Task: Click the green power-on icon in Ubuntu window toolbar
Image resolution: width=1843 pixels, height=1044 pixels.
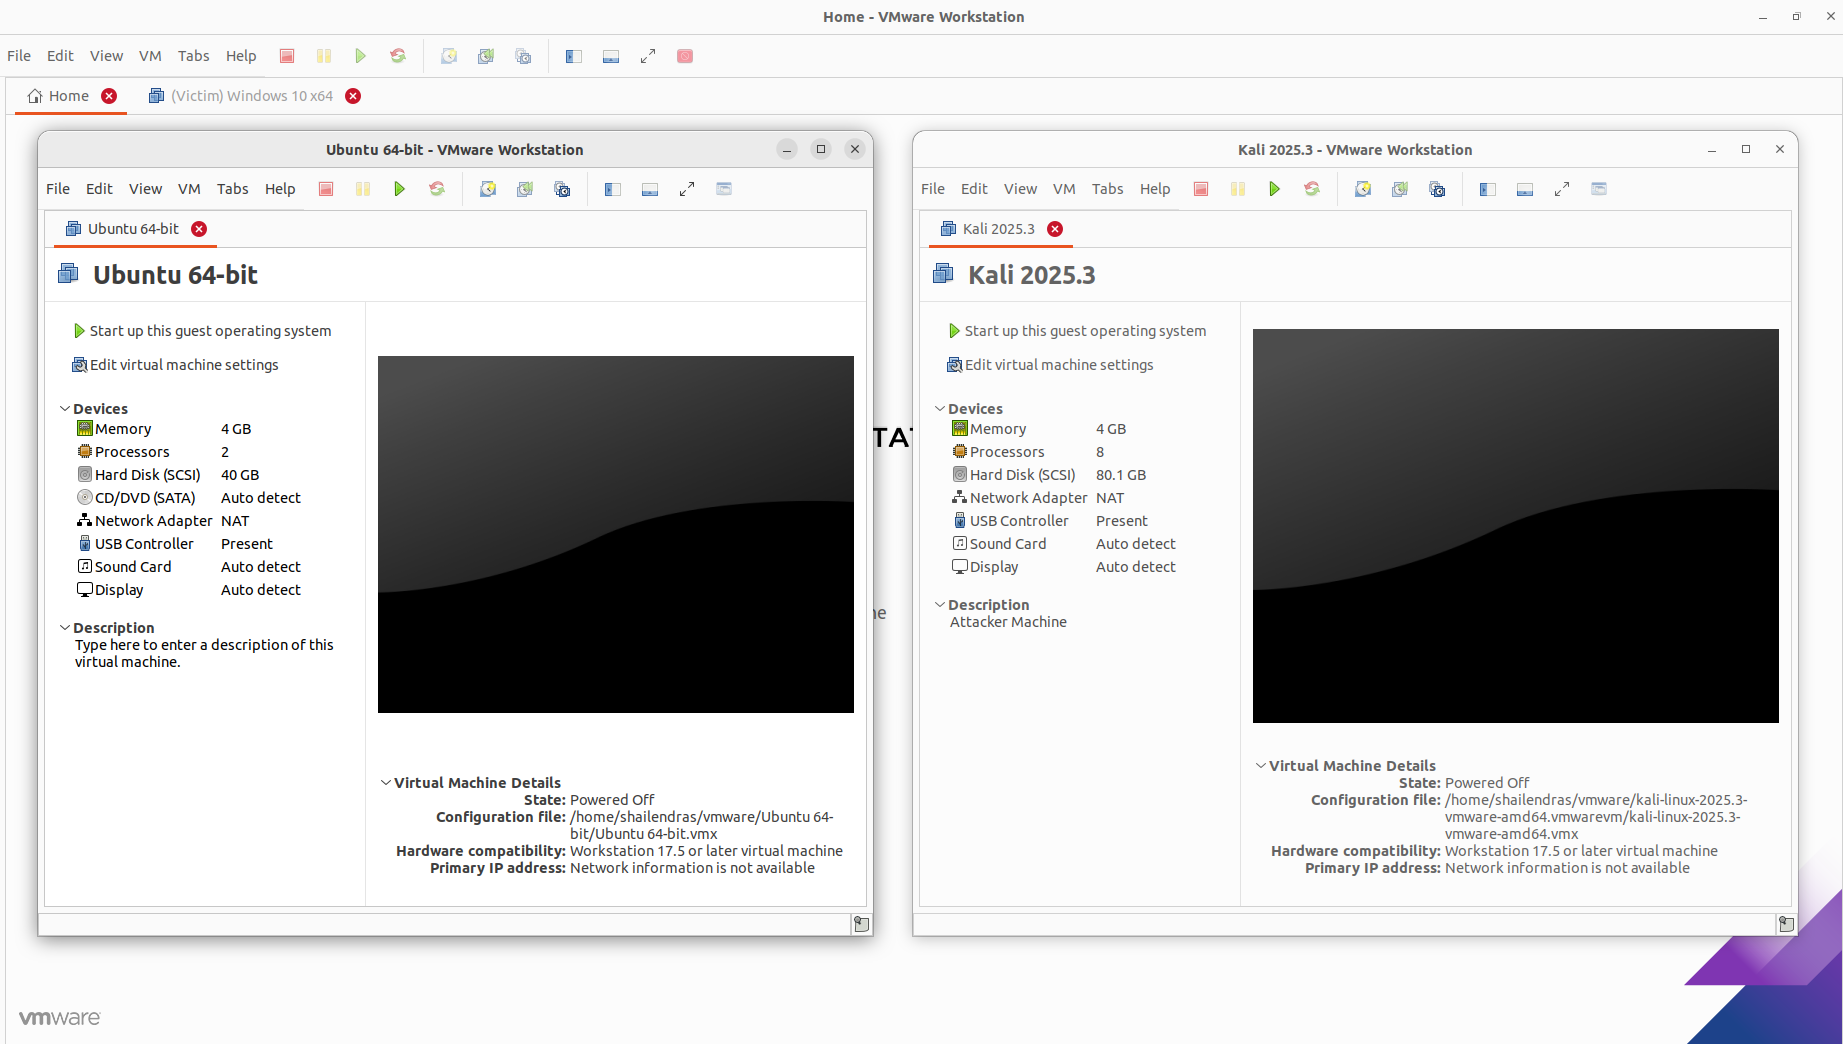Action: (x=399, y=189)
